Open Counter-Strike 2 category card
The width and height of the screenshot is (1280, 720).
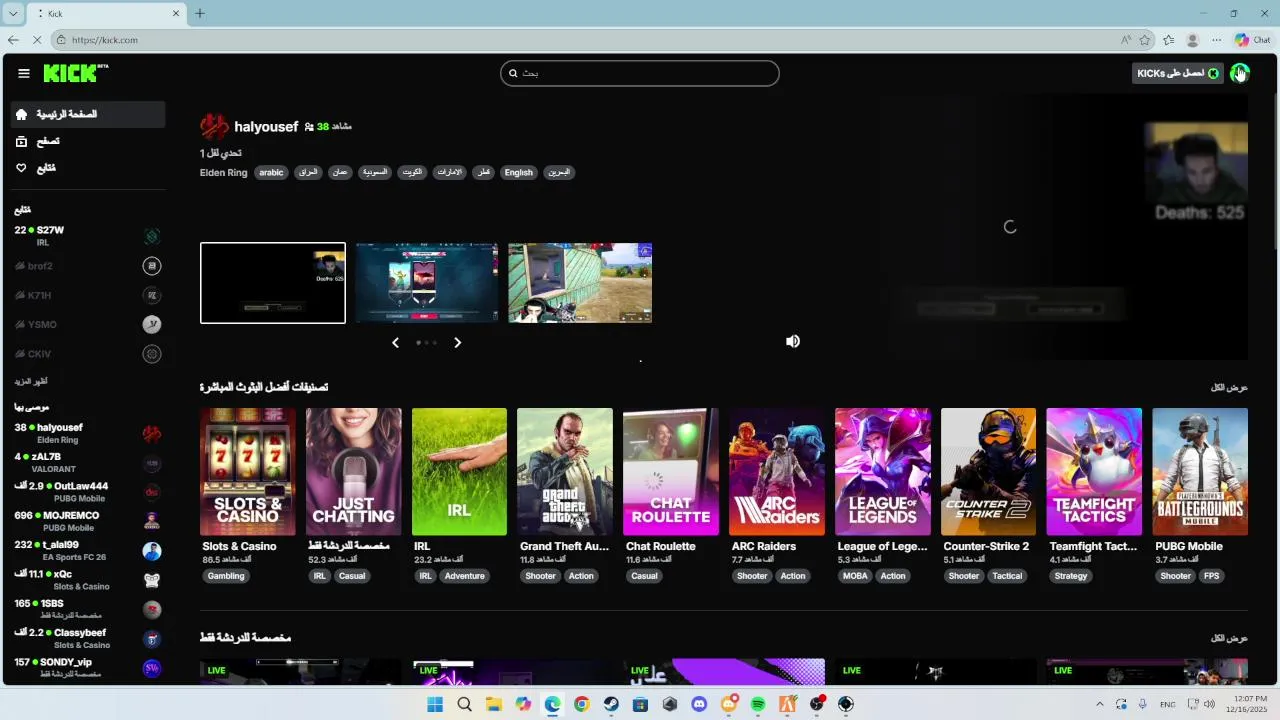pyautogui.click(x=988, y=472)
